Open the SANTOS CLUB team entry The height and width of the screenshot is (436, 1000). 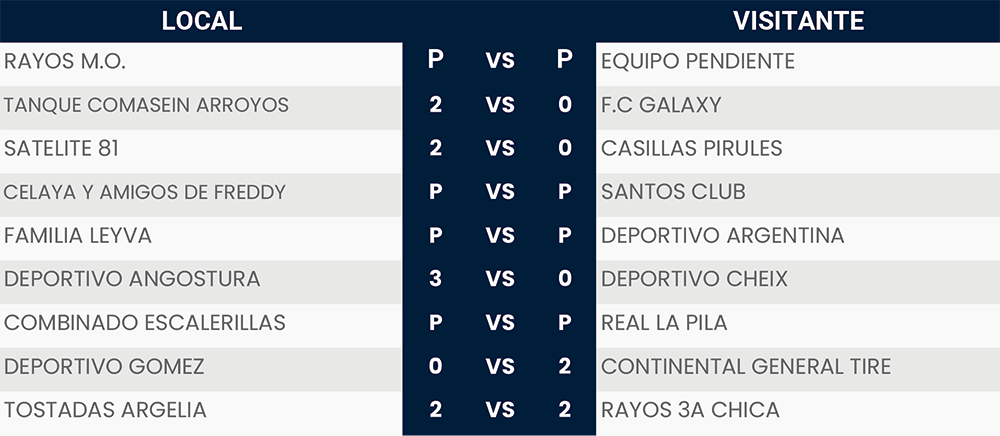pos(673,192)
